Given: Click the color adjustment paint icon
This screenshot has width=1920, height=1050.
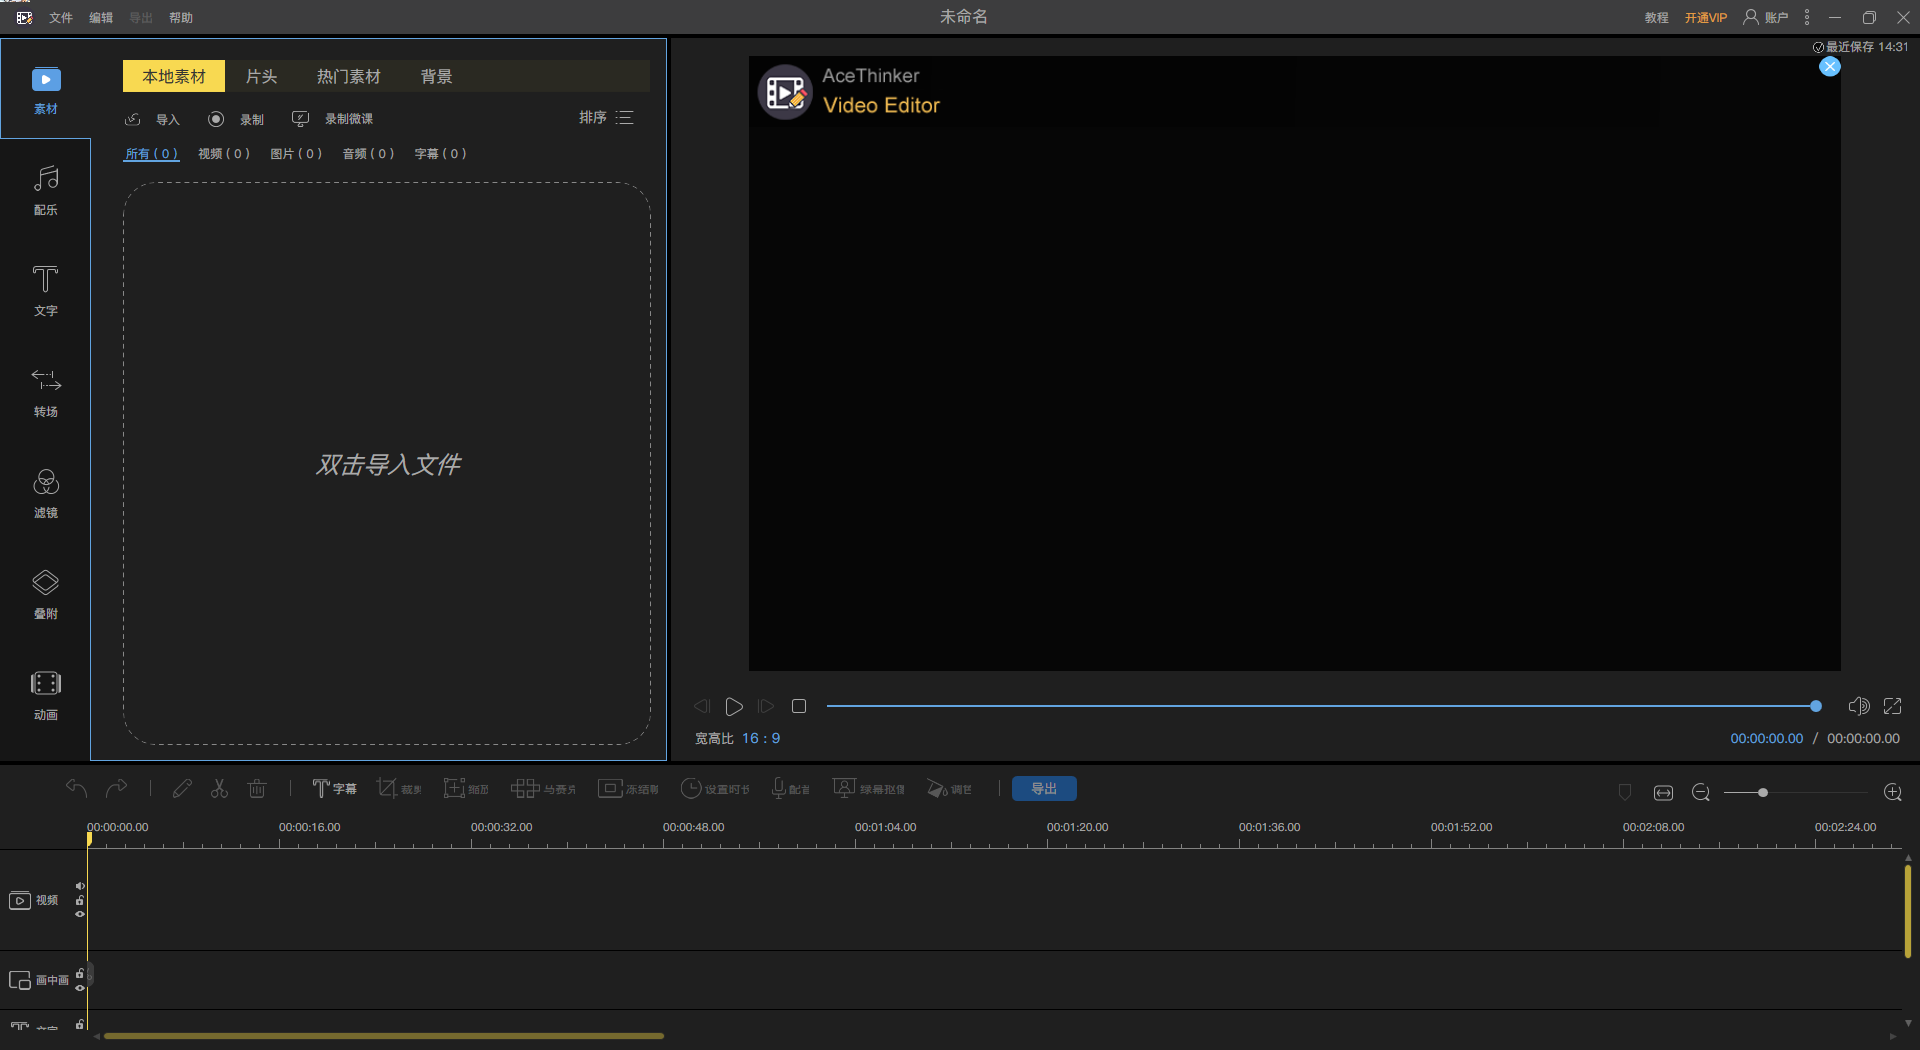Looking at the screenshot, I should pos(949,789).
